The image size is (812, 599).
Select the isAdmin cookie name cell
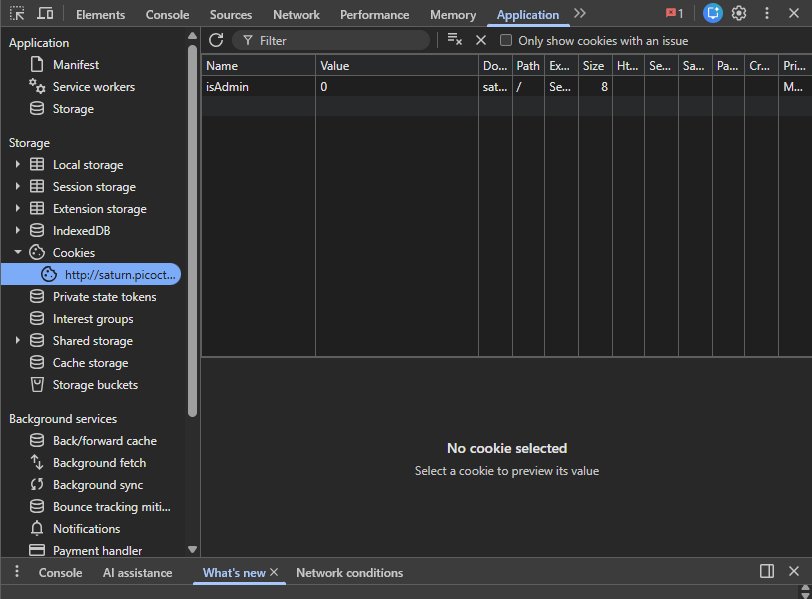(x=258, y=86)
